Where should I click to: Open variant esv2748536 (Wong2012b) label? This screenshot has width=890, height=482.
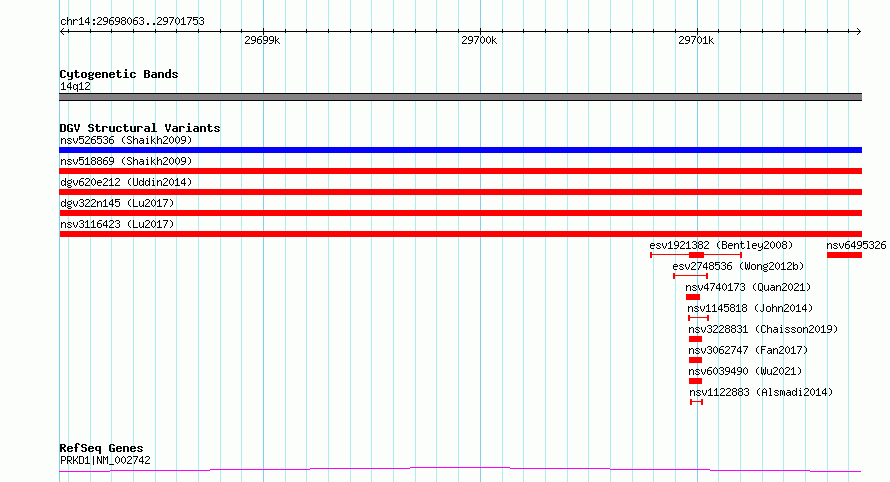click(738, 266)
